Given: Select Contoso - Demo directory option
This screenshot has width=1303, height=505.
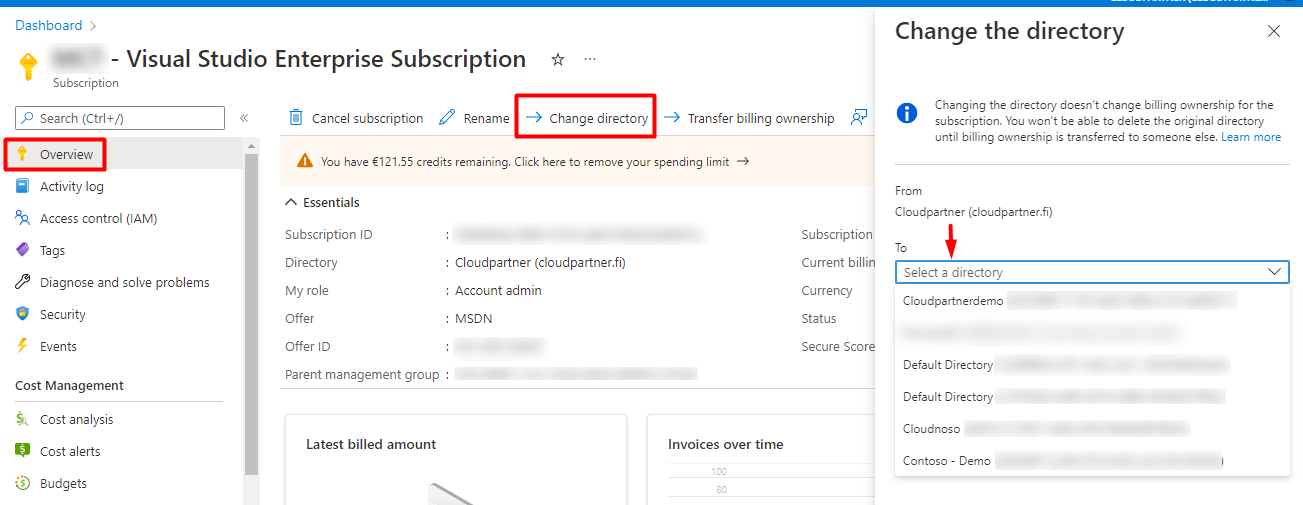Looking at the screenshot, I should (x=947, y=461).
